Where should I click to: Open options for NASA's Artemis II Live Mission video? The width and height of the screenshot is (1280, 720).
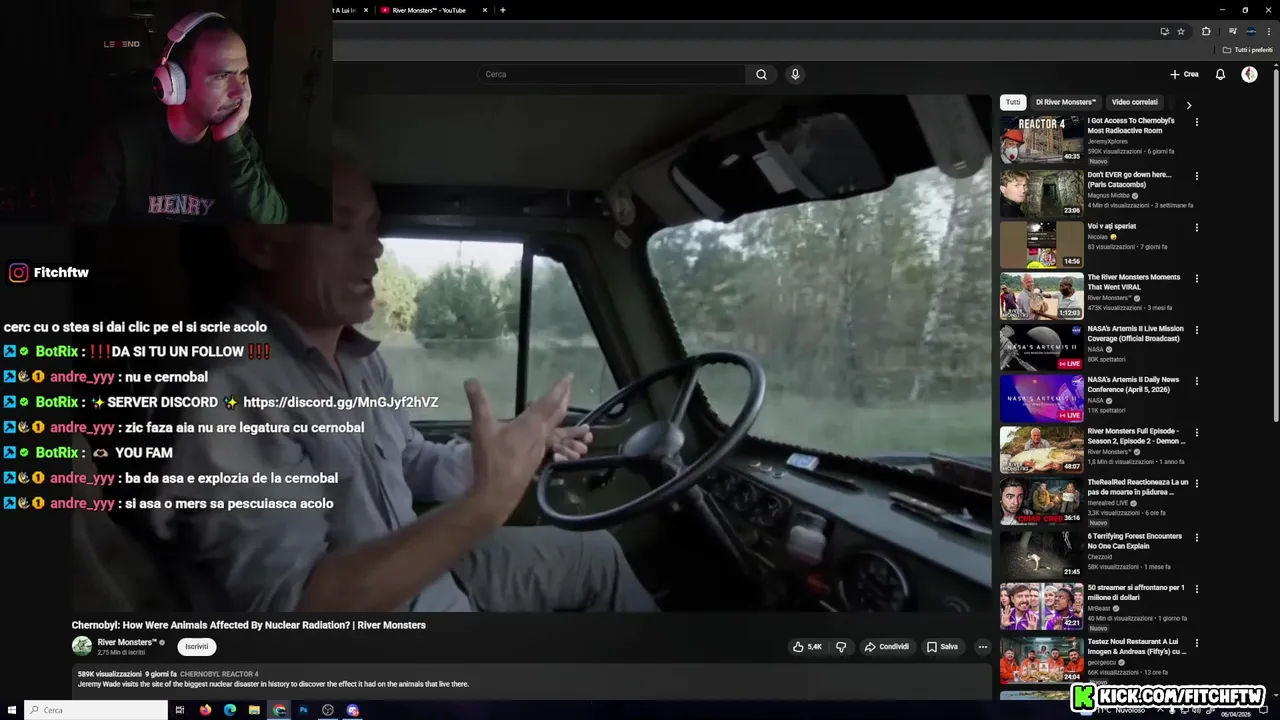[x=1197, y=330]
